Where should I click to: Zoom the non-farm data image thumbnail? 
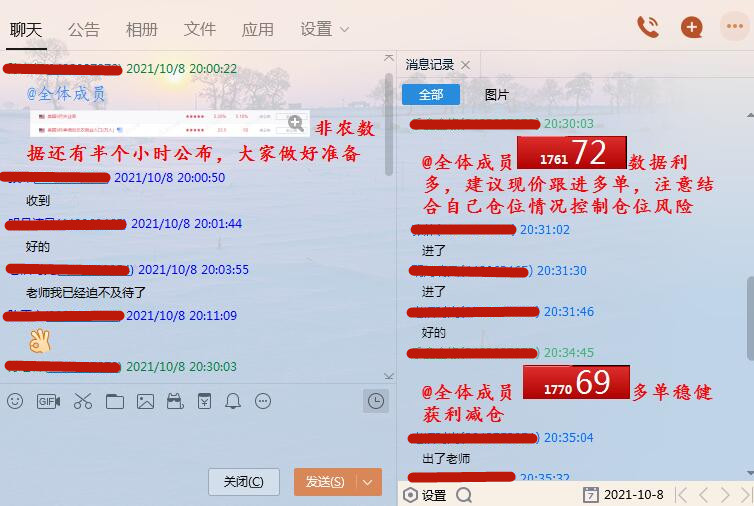(x=296, y=124)
